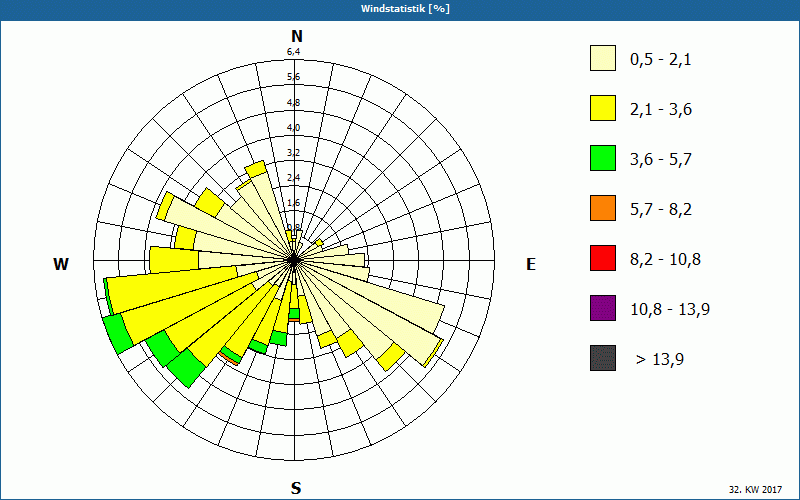Click the 10,8 - 13,9 legend text
Image resolution: width=800 pixels, height=500 pixels.
click(x=670, y=310)
